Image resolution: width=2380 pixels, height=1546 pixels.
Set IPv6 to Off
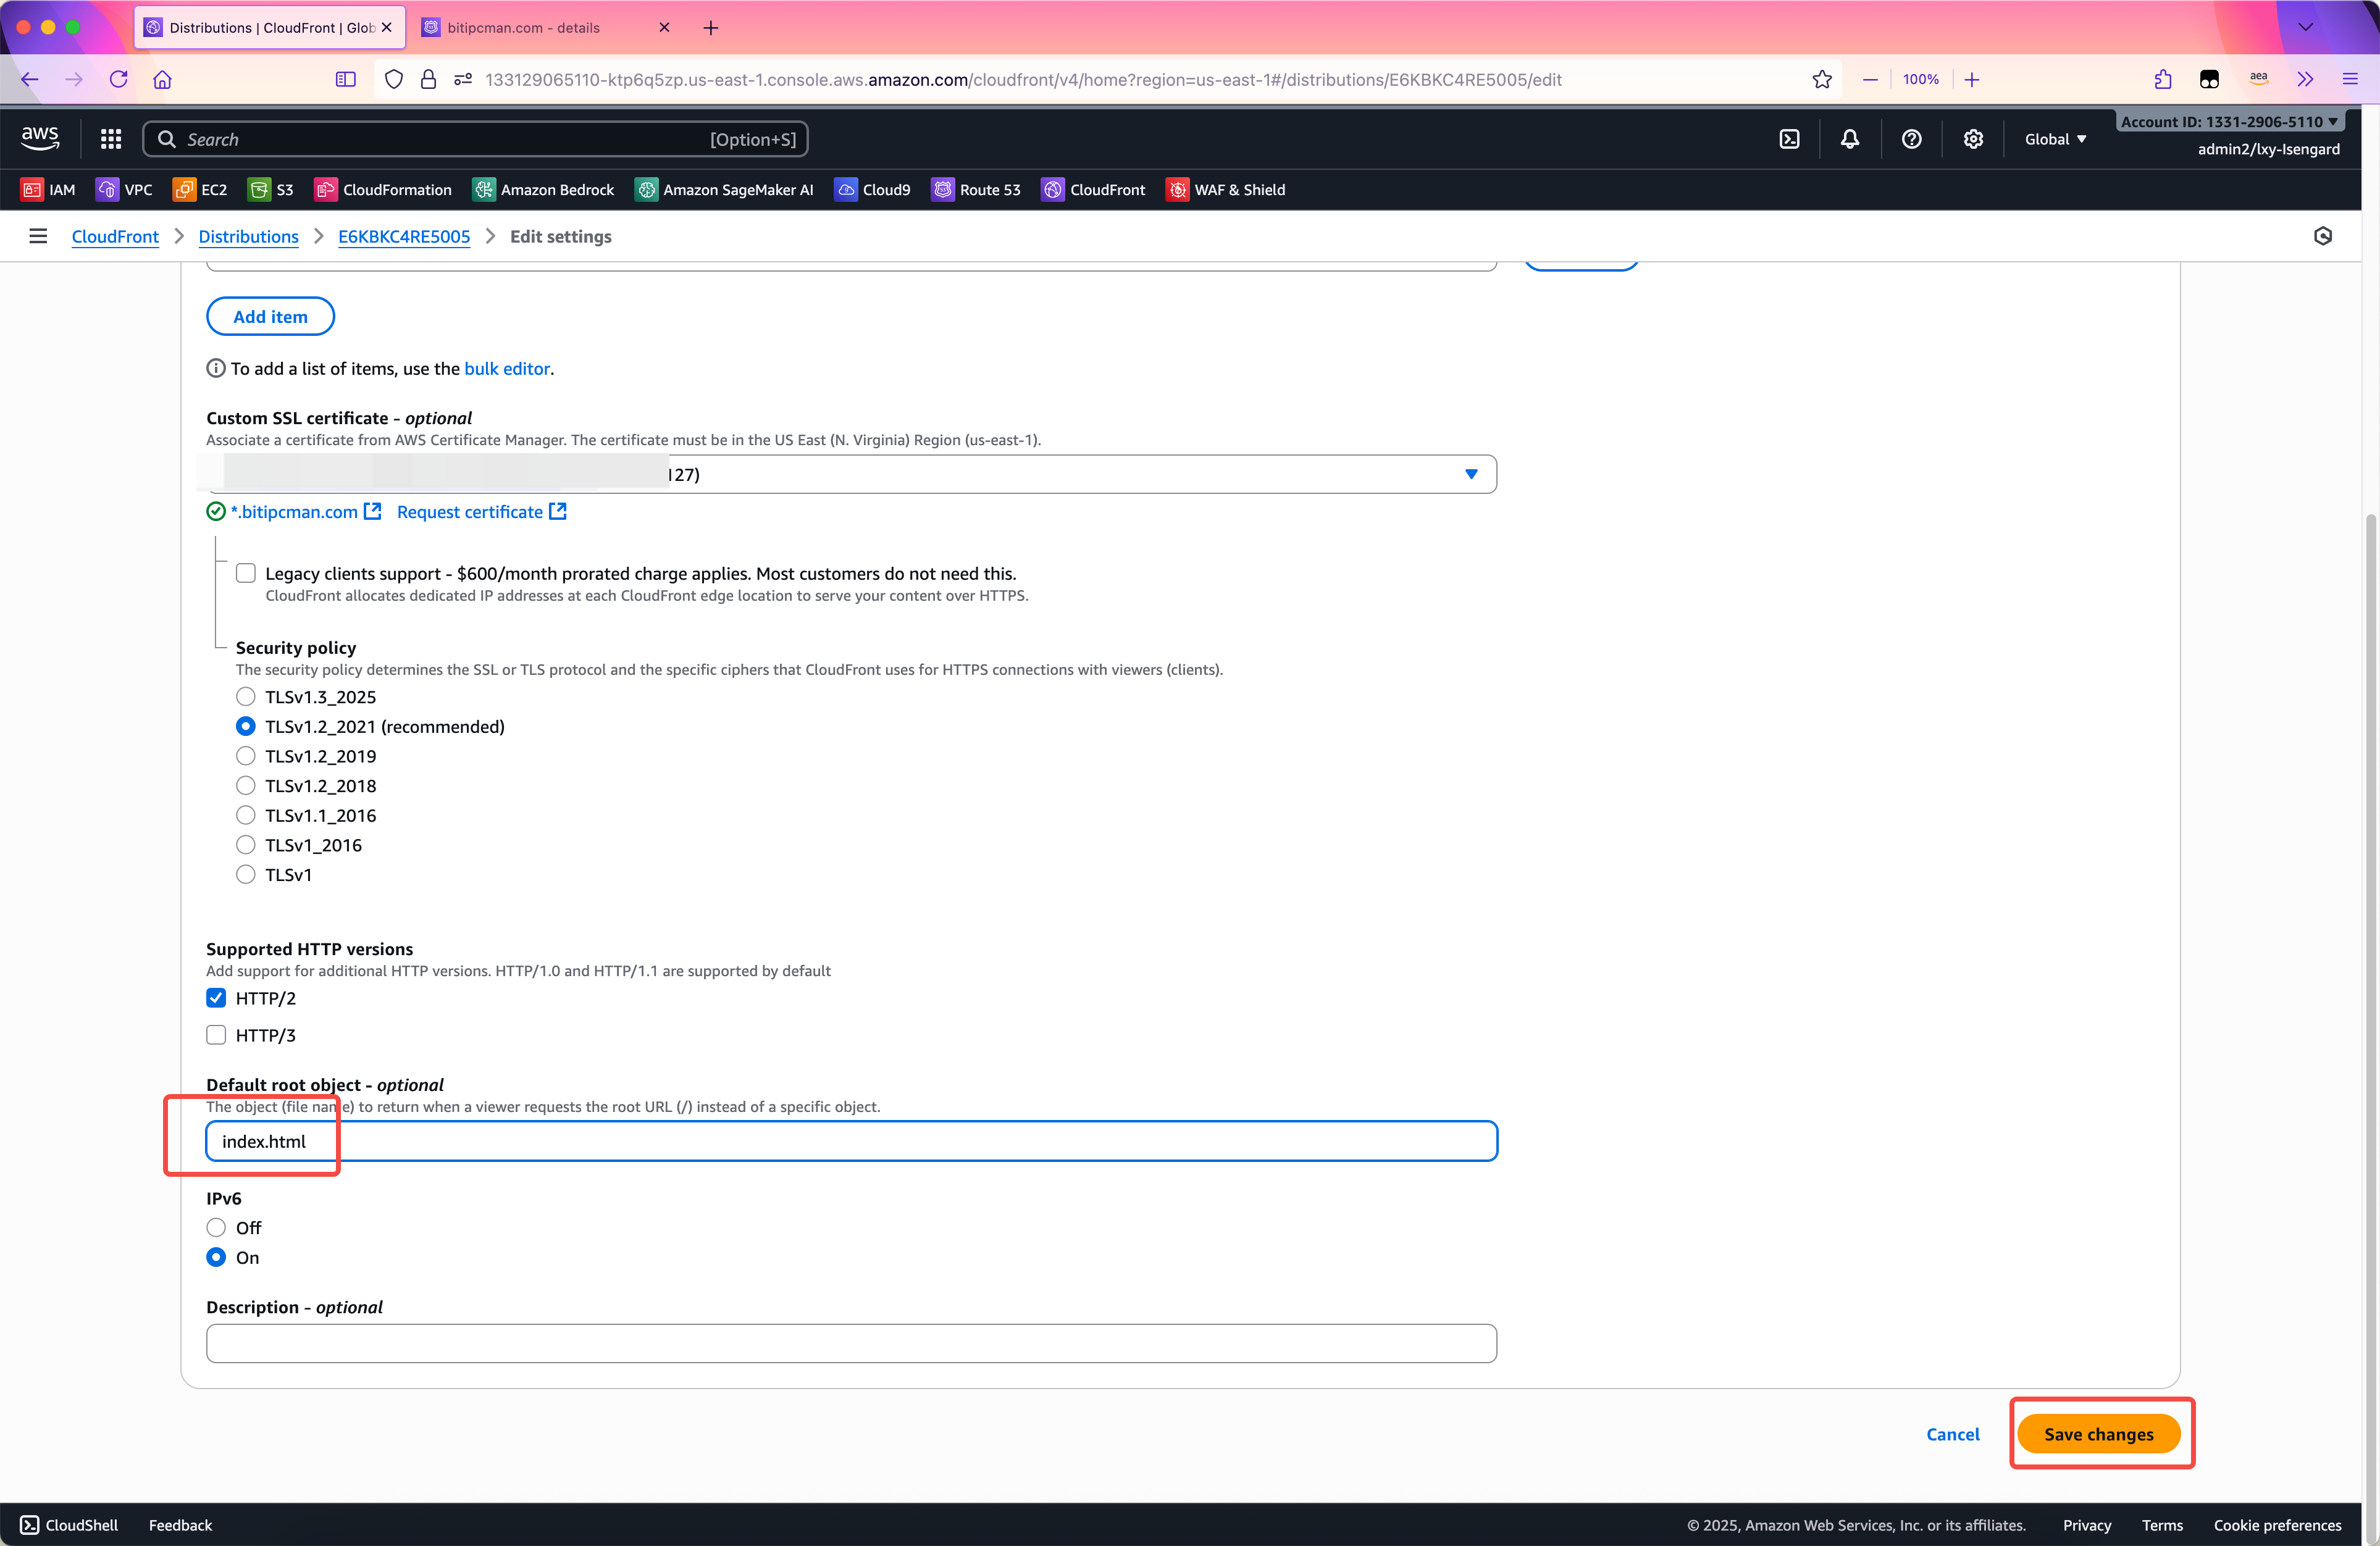point(216,1227)
